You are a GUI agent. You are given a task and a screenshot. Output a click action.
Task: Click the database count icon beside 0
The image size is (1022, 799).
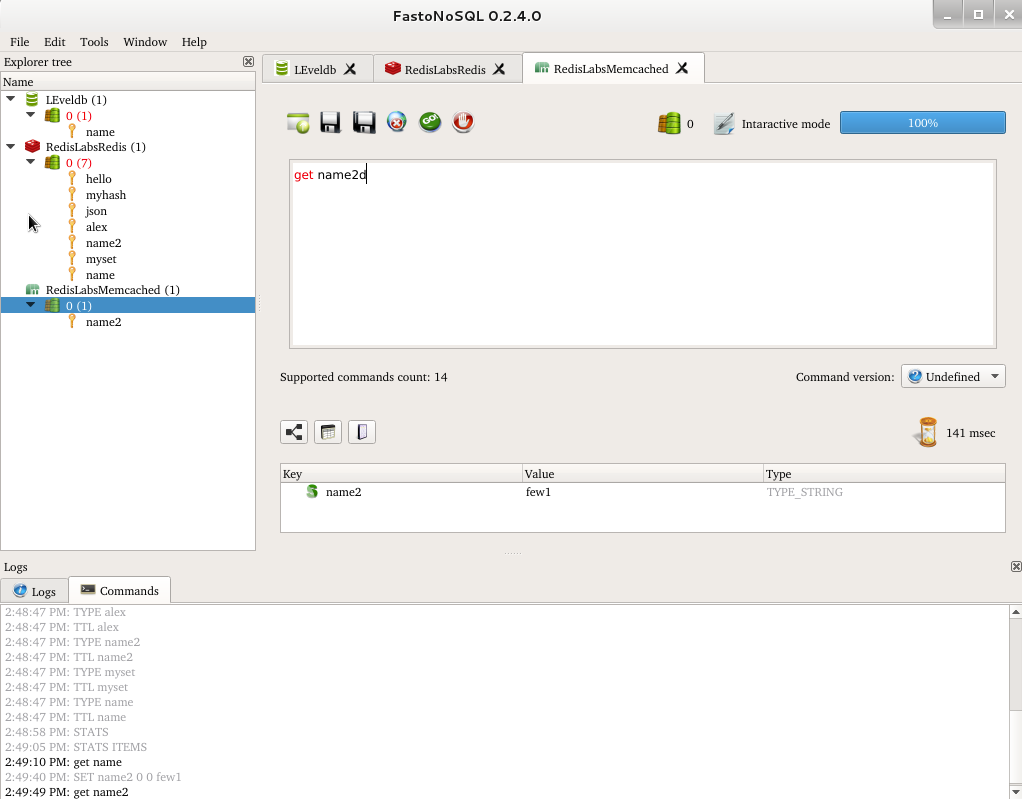[669, 123]
